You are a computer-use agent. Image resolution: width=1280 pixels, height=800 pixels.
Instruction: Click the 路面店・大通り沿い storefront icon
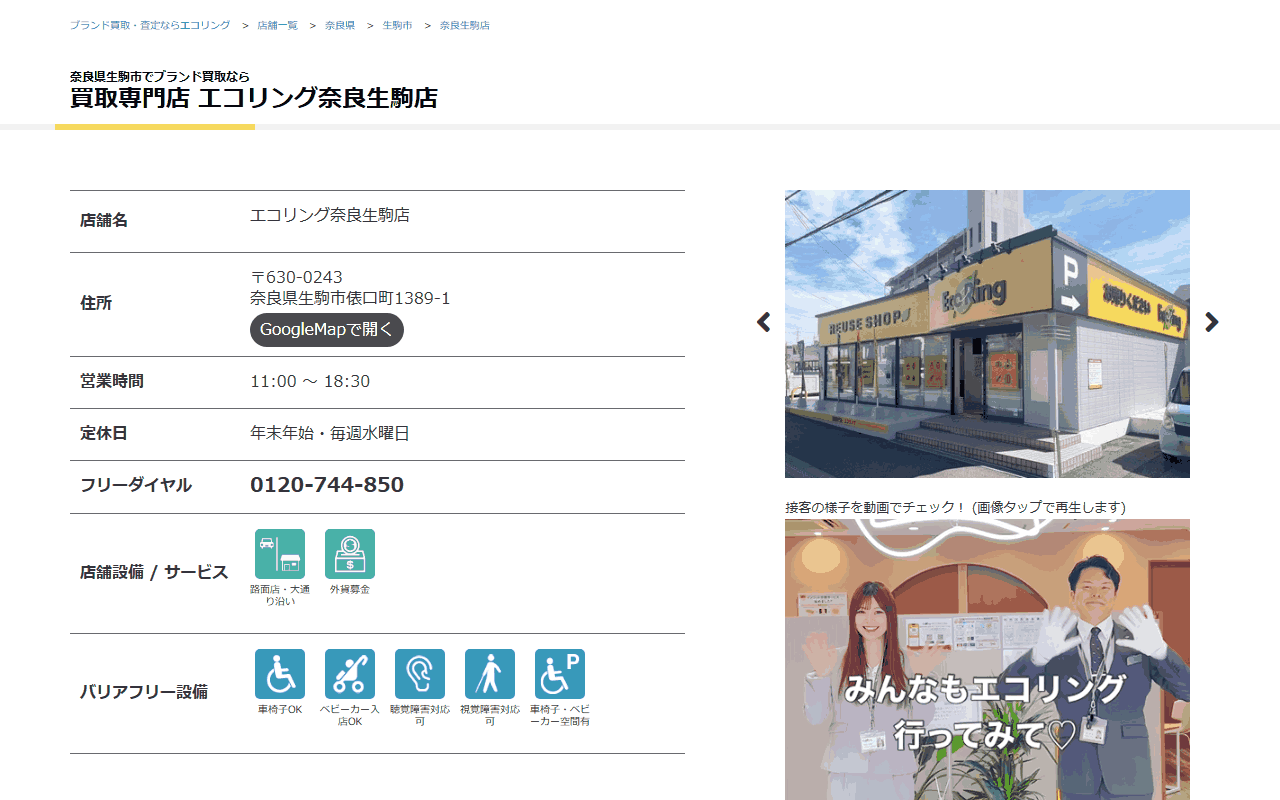280,554
